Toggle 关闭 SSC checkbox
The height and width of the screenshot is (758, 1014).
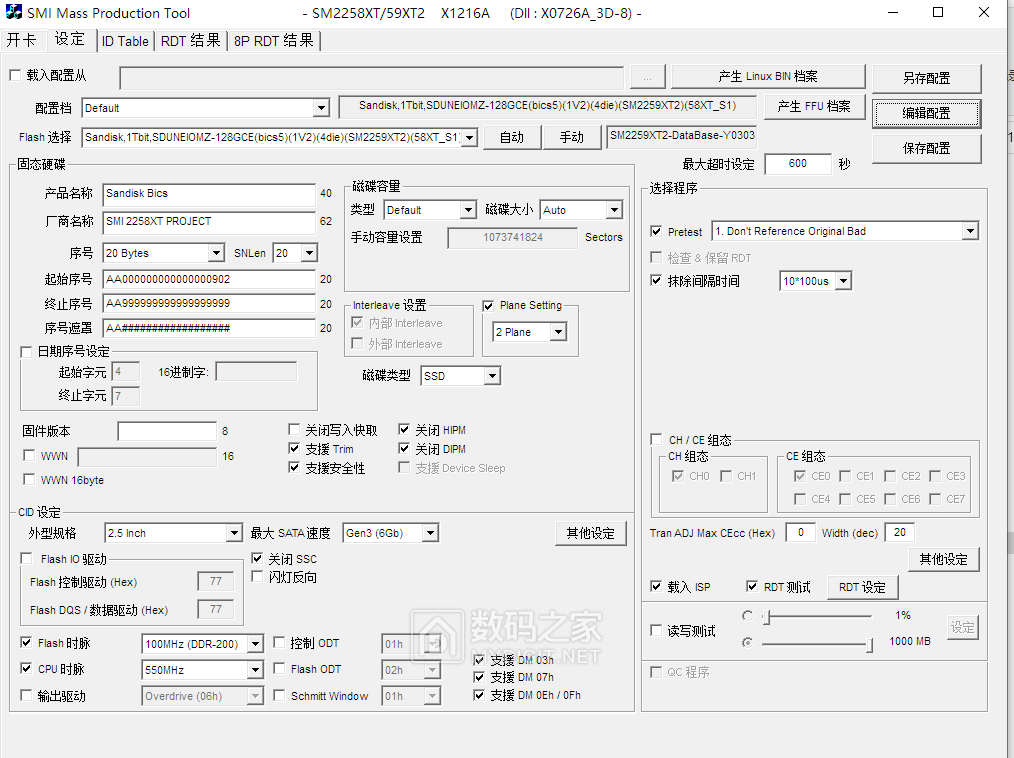(x=257, y=558)
